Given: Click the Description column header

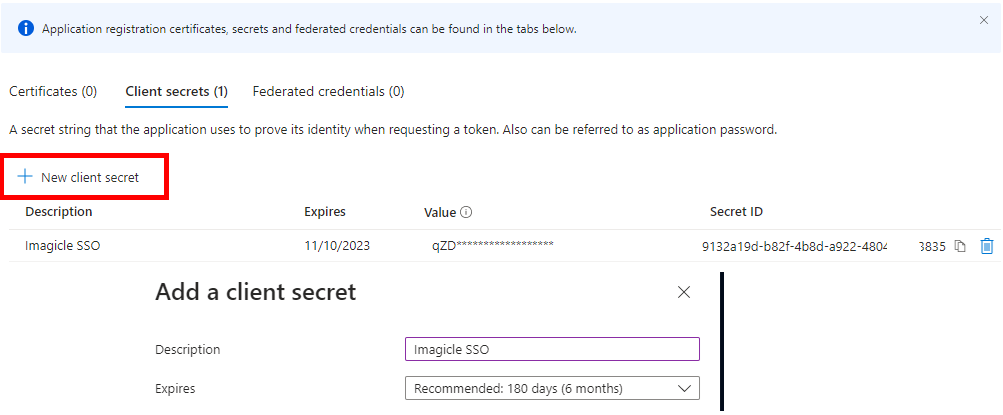Looking at the screenshot, I should click(59, 212).
